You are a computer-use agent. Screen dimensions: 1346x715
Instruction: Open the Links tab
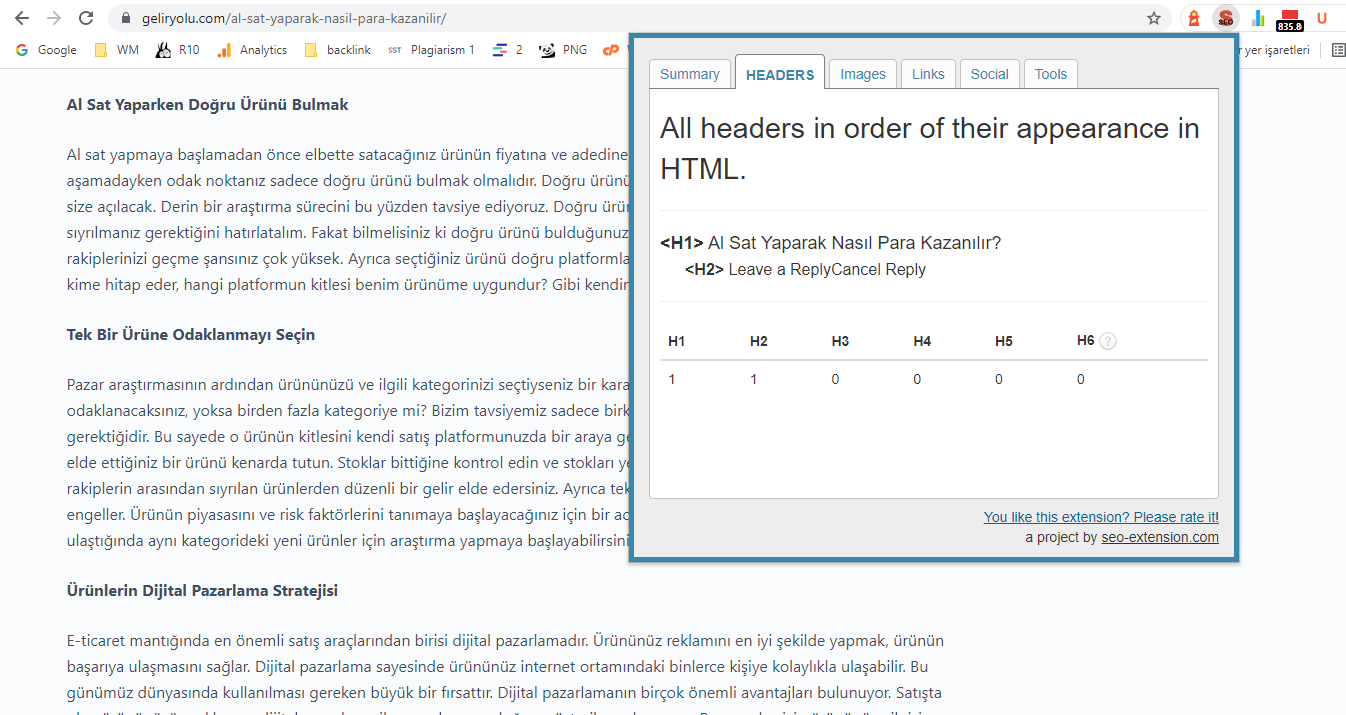[928, 74]
